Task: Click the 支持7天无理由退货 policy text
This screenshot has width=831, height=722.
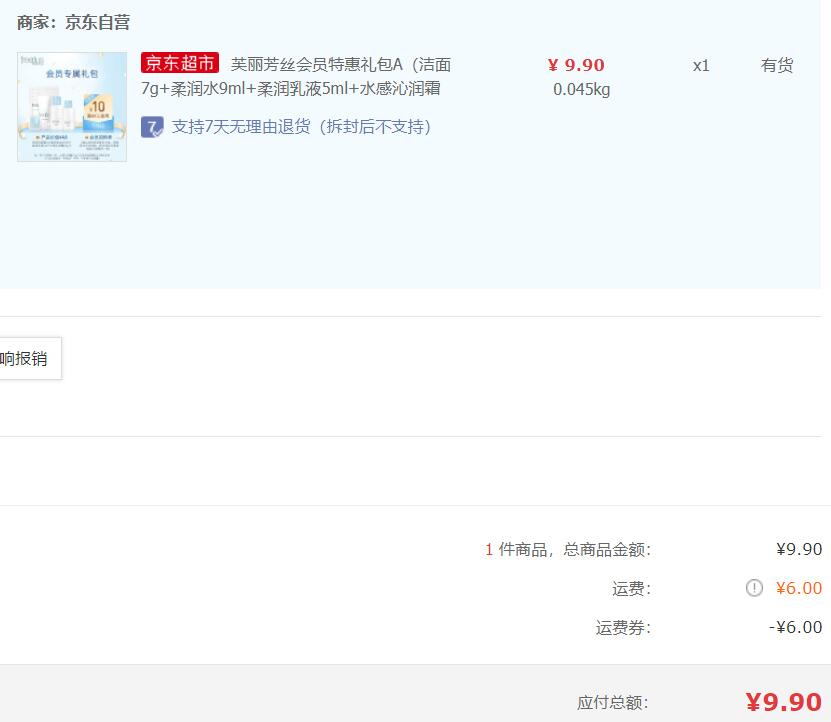Action: (x=301, y=127)
